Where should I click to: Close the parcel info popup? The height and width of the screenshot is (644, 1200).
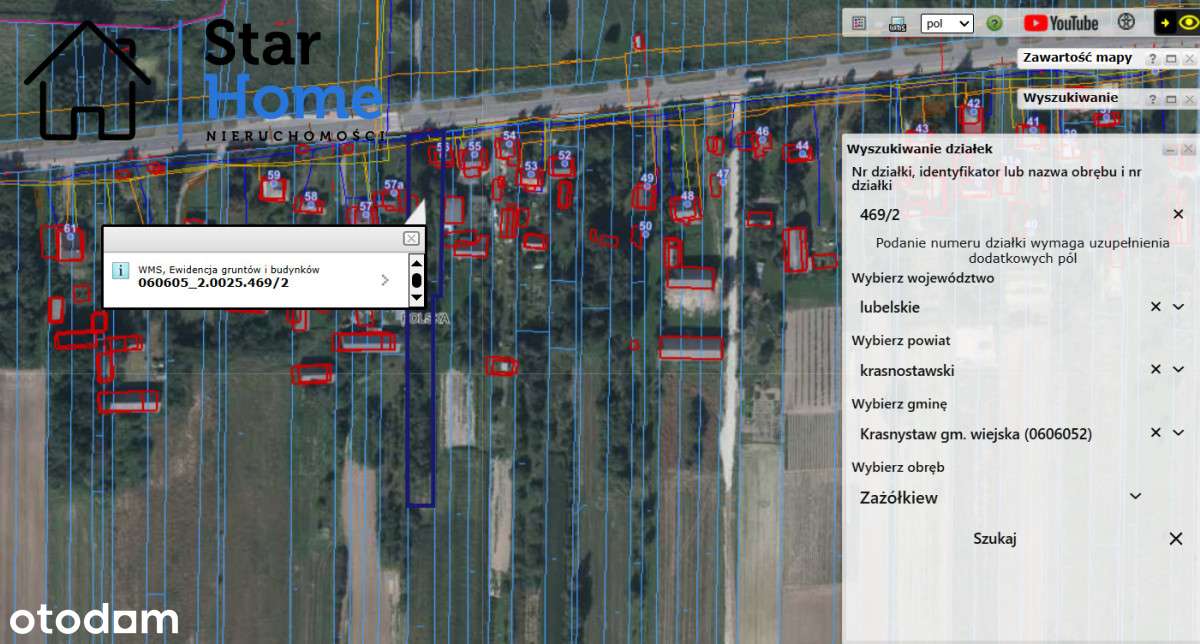click(411, 238)
